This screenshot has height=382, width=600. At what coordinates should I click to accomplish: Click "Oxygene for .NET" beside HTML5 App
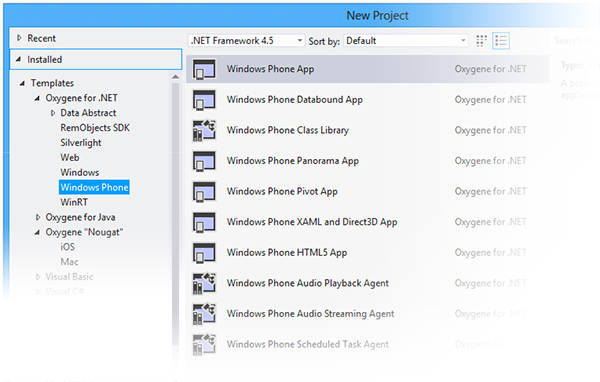[x=491, y=253]
